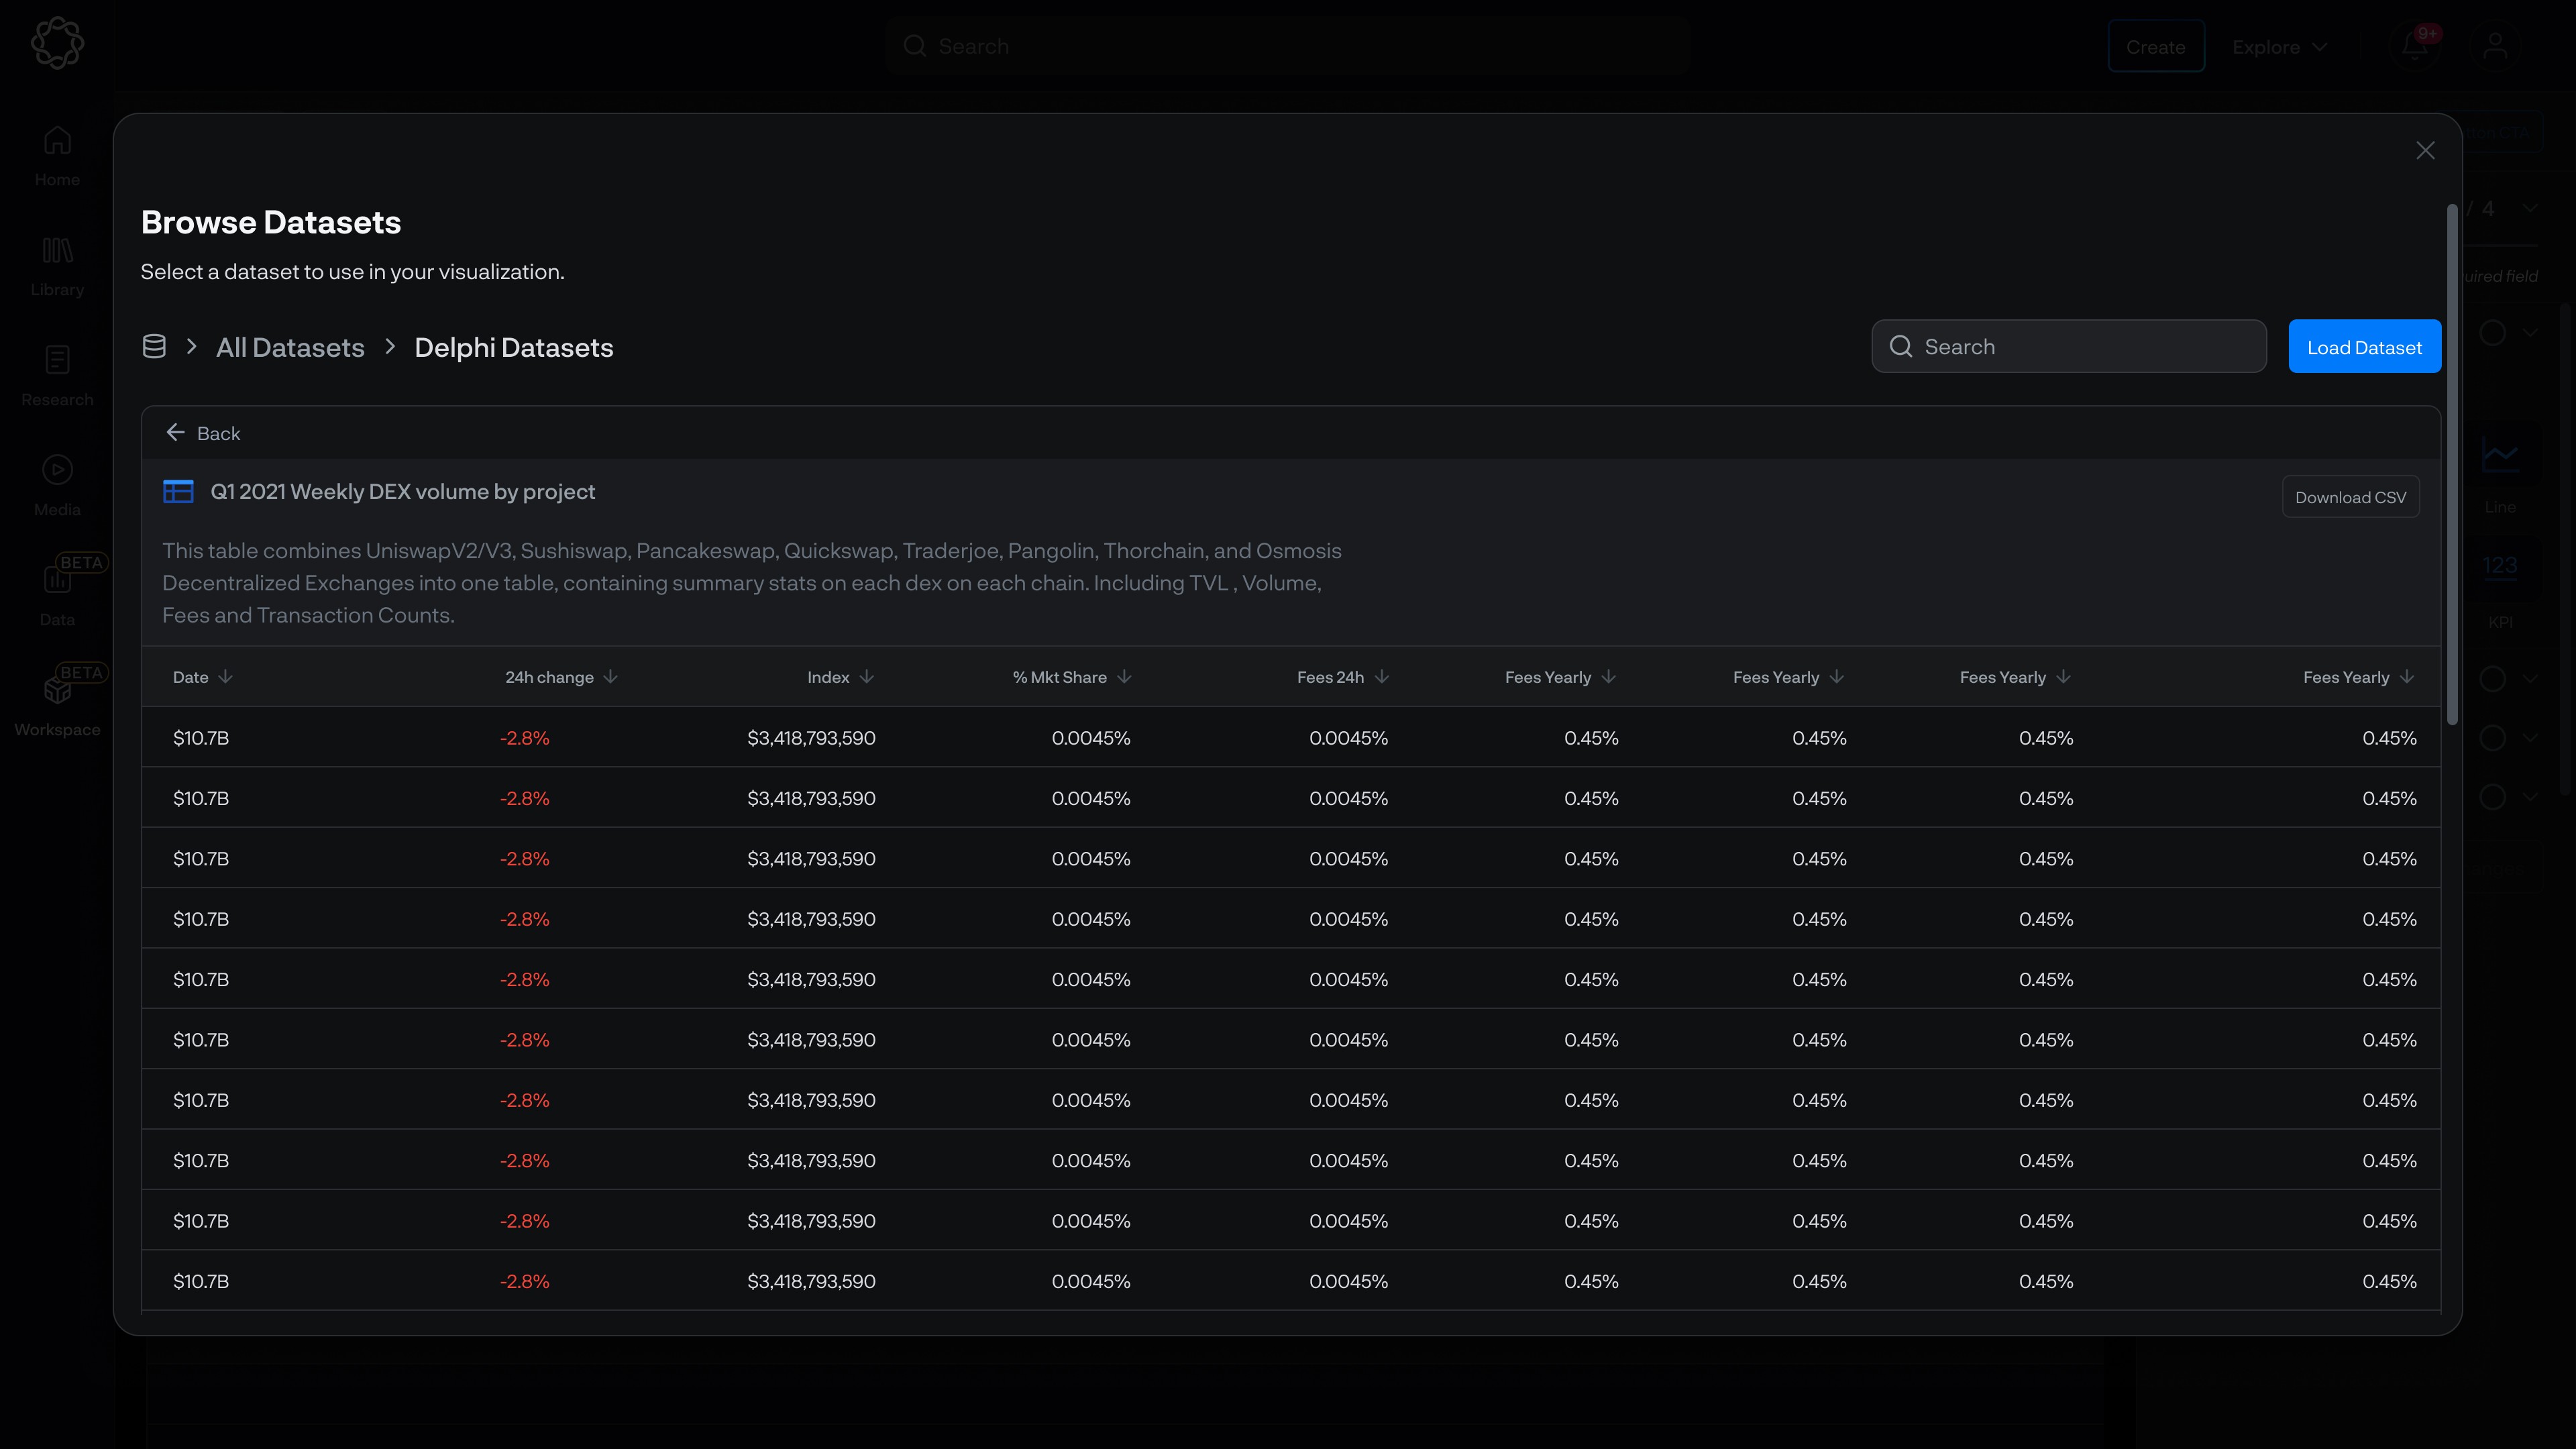Screen dimensions: 2576x1449
Task: Open the user profile icon
Action: pos(2495,46)
